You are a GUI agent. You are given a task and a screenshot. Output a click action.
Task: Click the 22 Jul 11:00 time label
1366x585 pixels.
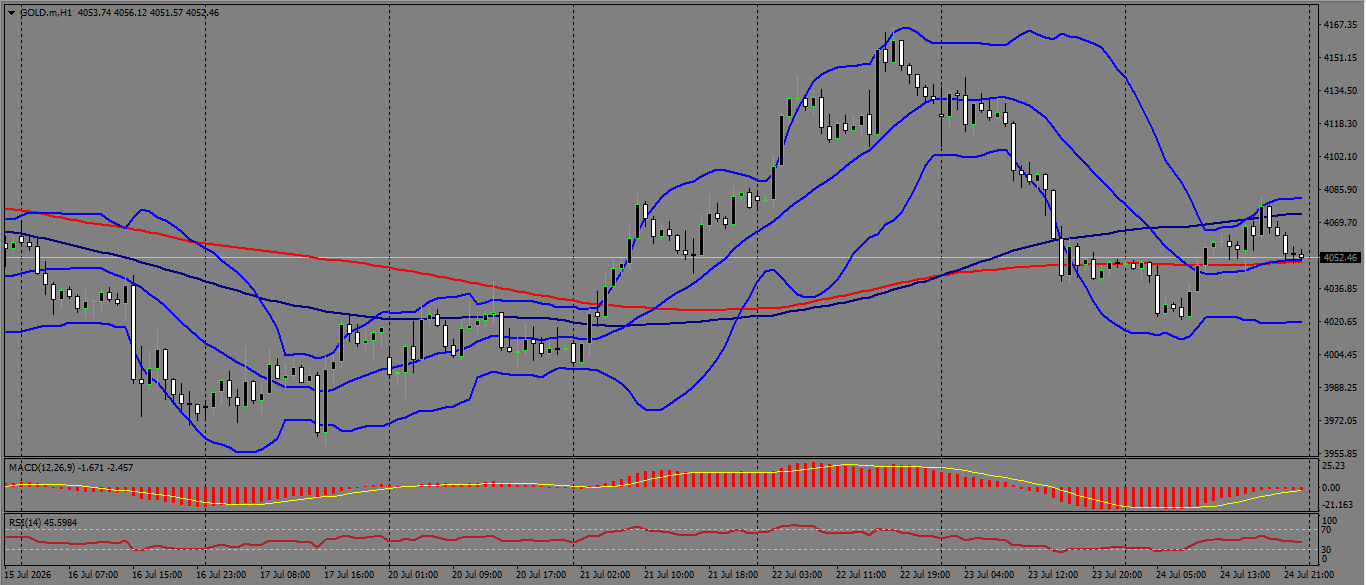861,576
